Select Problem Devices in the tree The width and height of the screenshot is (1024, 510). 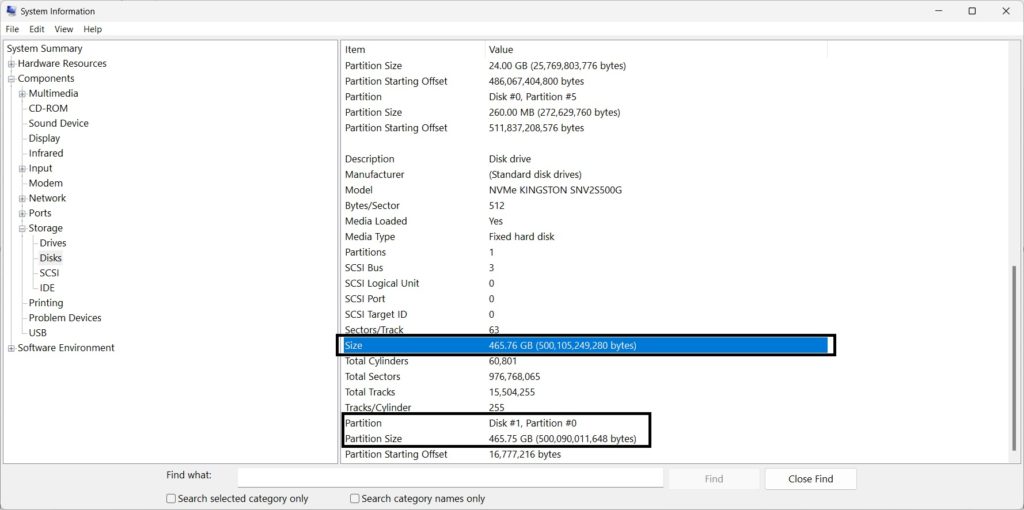65,319
